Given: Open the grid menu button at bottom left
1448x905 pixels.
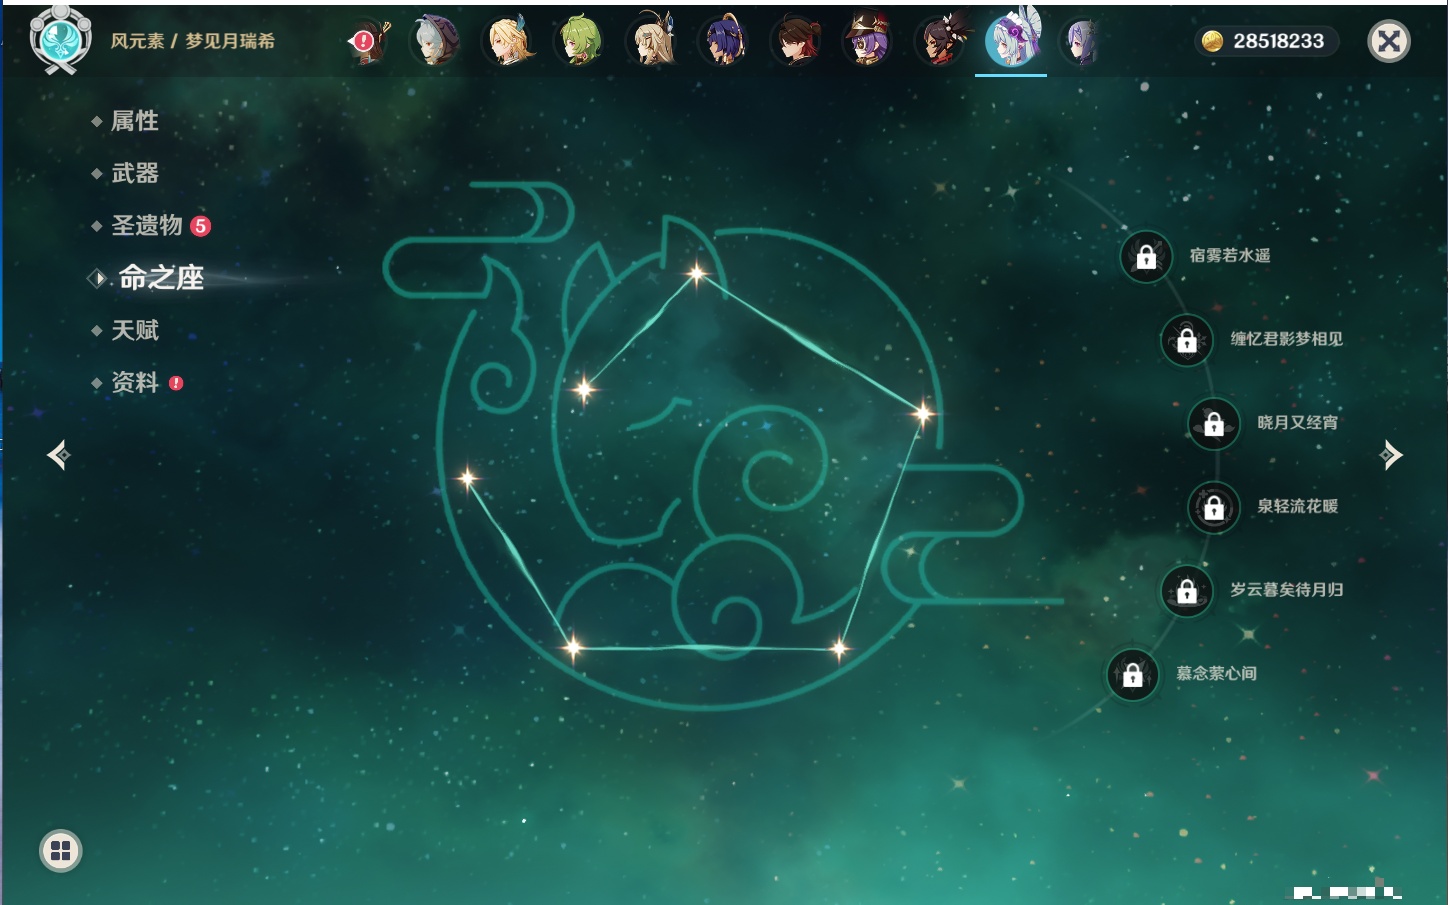Looking at the screenshot, I should [61, 851].
